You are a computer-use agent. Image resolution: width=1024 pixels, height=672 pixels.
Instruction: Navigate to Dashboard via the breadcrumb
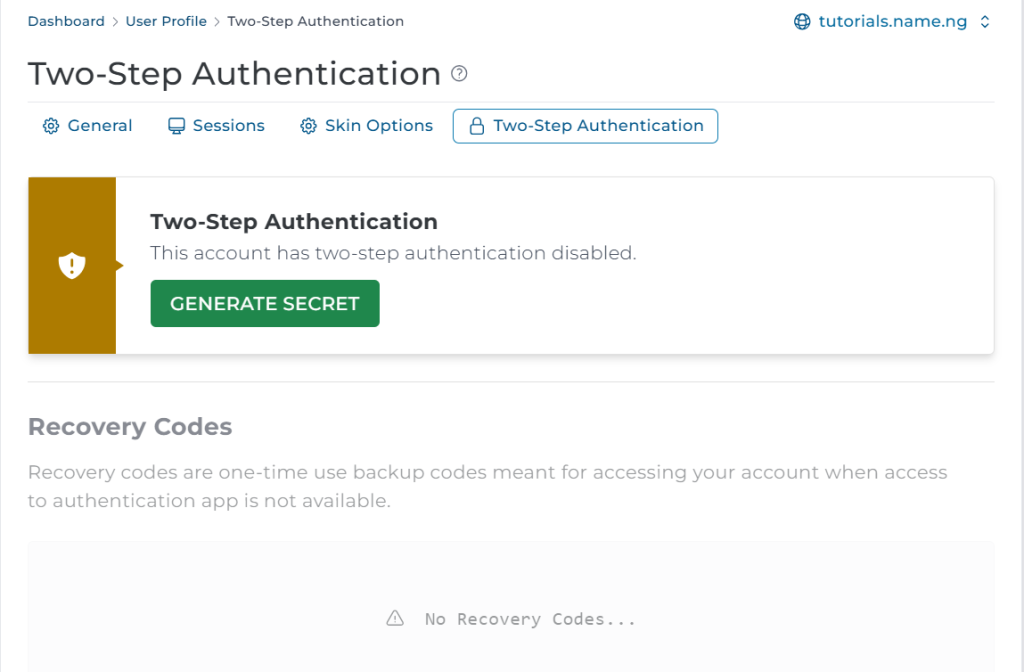(x=66, y=21)
